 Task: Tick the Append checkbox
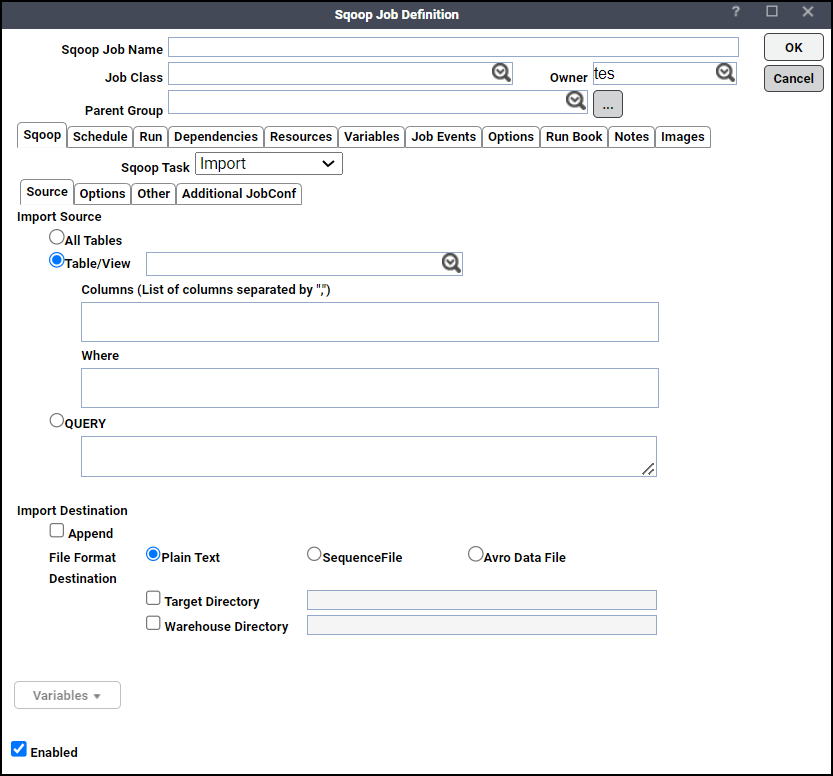(x=57, y=531)
